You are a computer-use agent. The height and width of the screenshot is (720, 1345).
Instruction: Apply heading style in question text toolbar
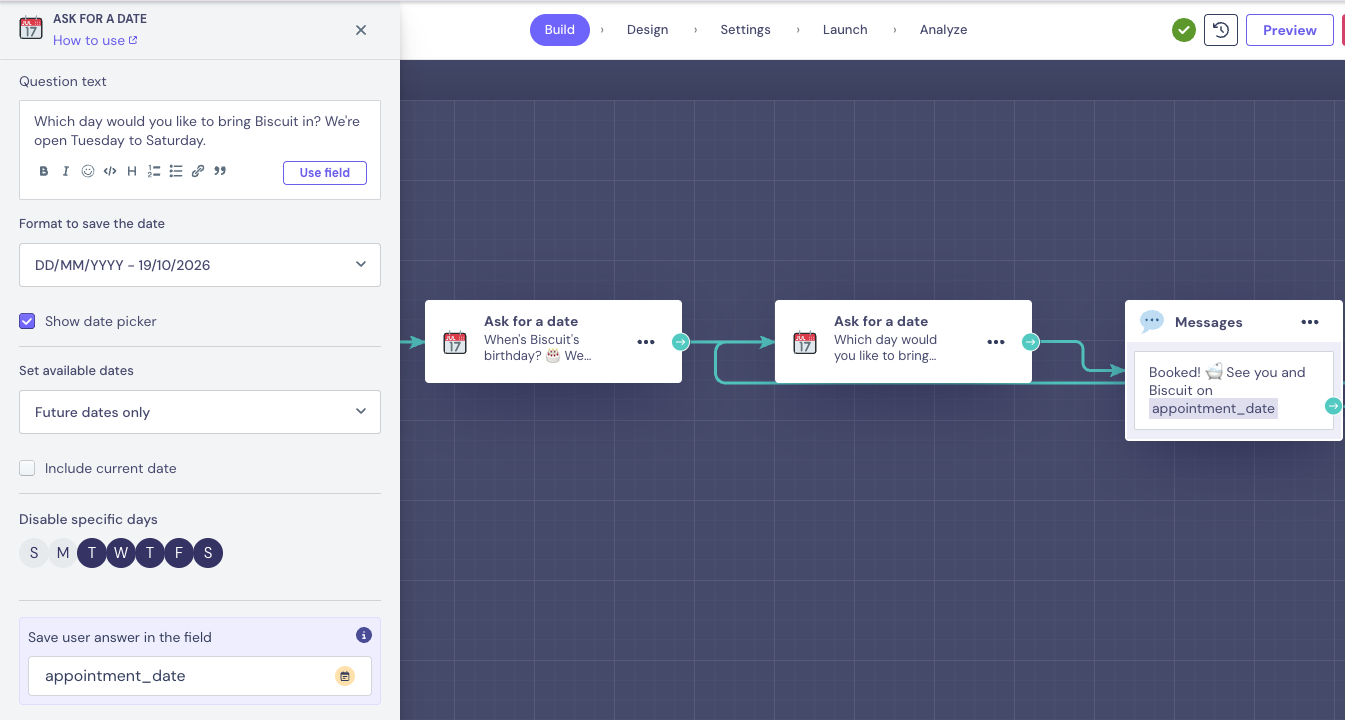[x=132, y=172]
